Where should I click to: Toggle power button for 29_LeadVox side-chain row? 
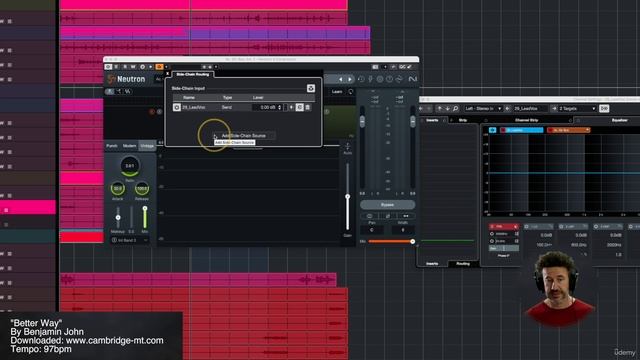(x=177, y=107)
